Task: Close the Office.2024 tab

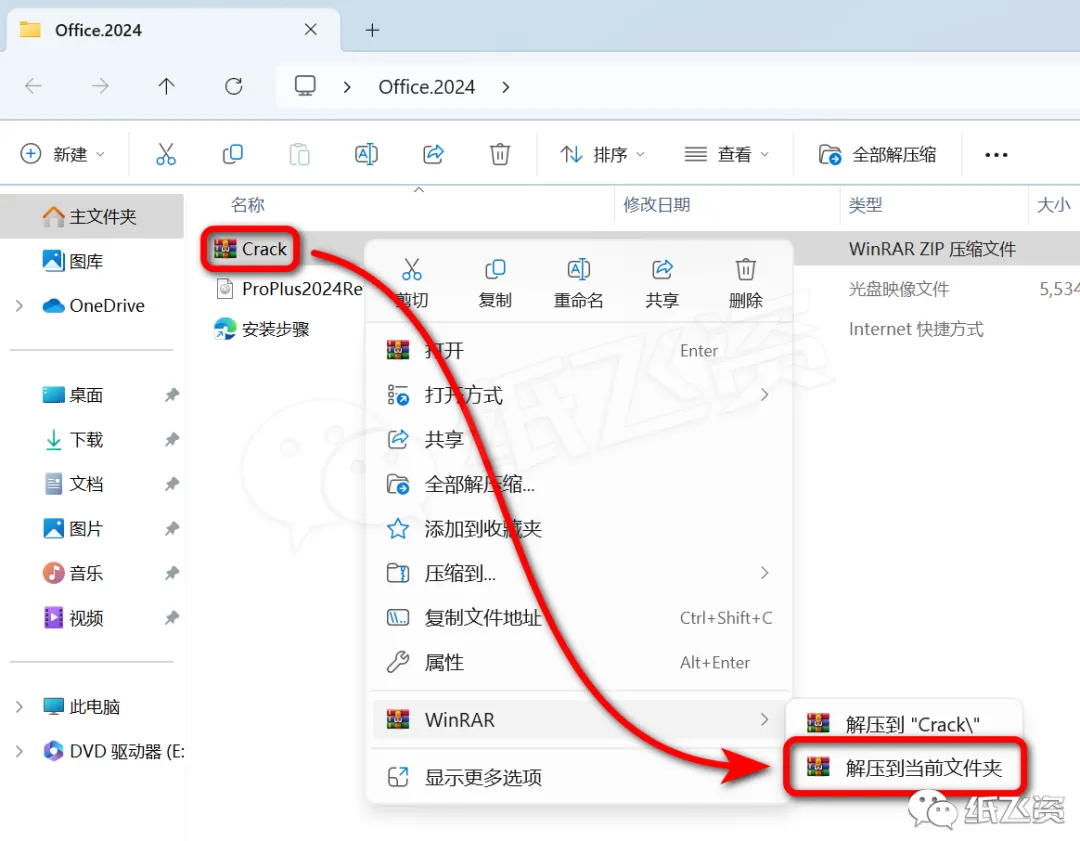Action: (x=311, y=30)
